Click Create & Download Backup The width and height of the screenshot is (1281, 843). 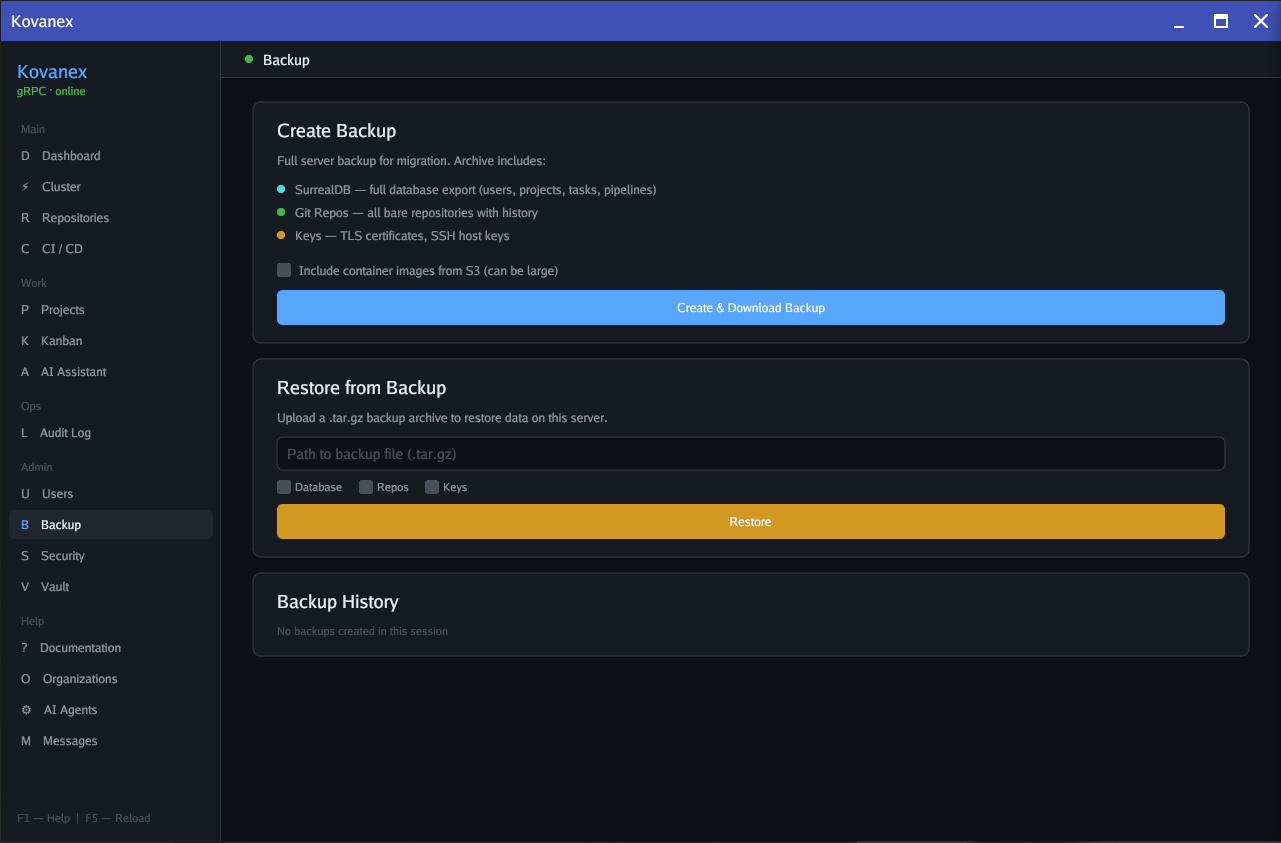(x=750, y=307)
